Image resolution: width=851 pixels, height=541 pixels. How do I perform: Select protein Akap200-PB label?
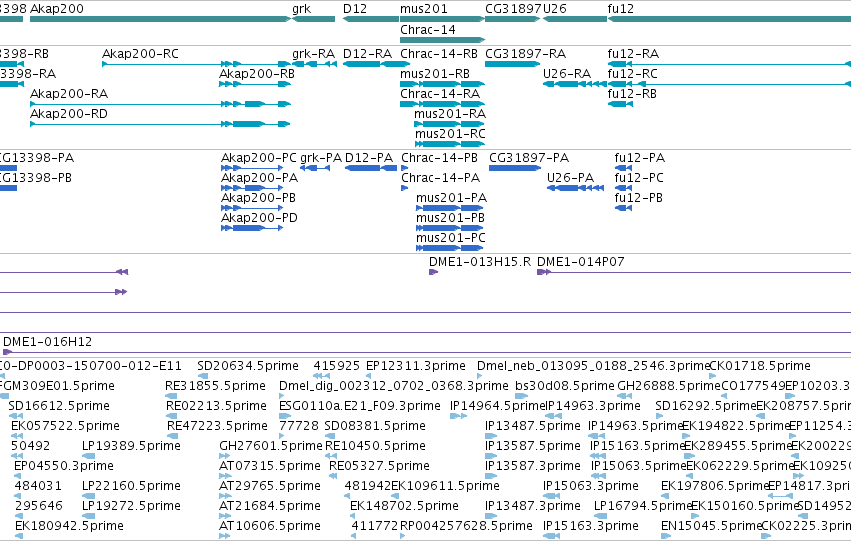coord(258,198)
